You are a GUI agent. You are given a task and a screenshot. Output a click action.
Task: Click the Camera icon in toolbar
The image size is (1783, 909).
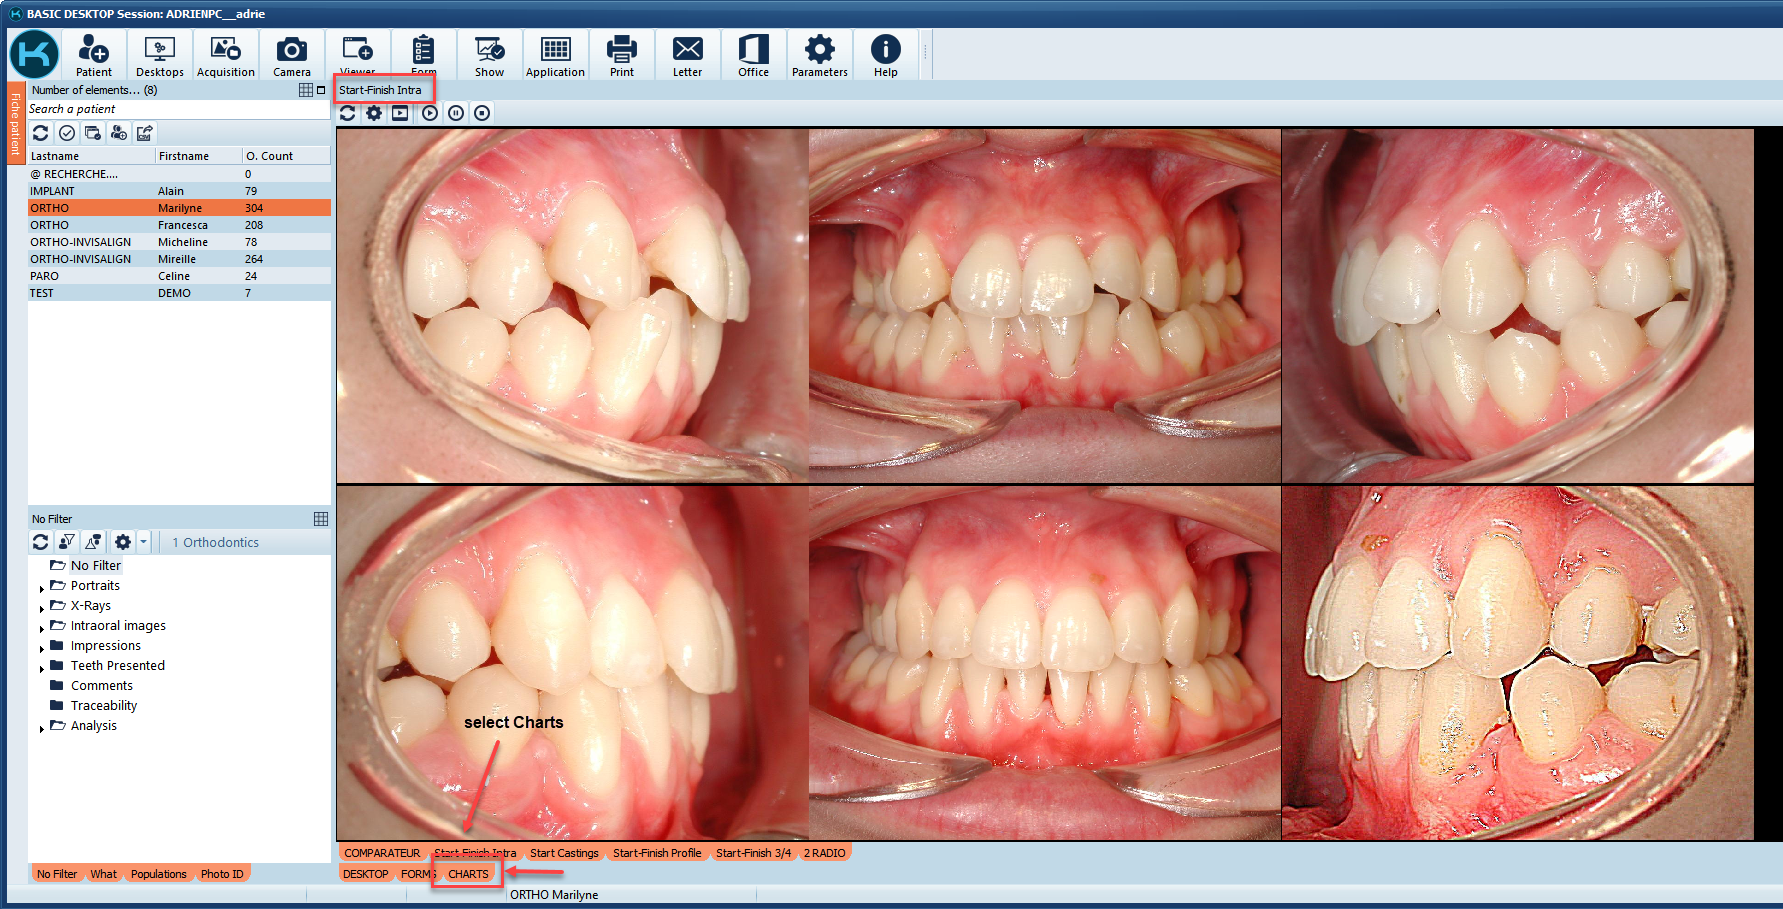[x=291, y=55]
